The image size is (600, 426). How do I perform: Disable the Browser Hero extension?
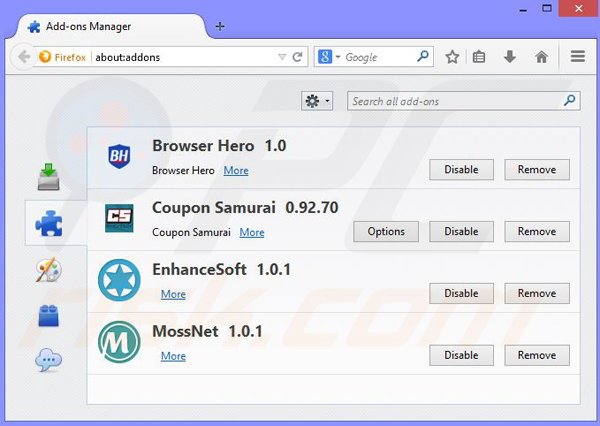pos(461,170)
